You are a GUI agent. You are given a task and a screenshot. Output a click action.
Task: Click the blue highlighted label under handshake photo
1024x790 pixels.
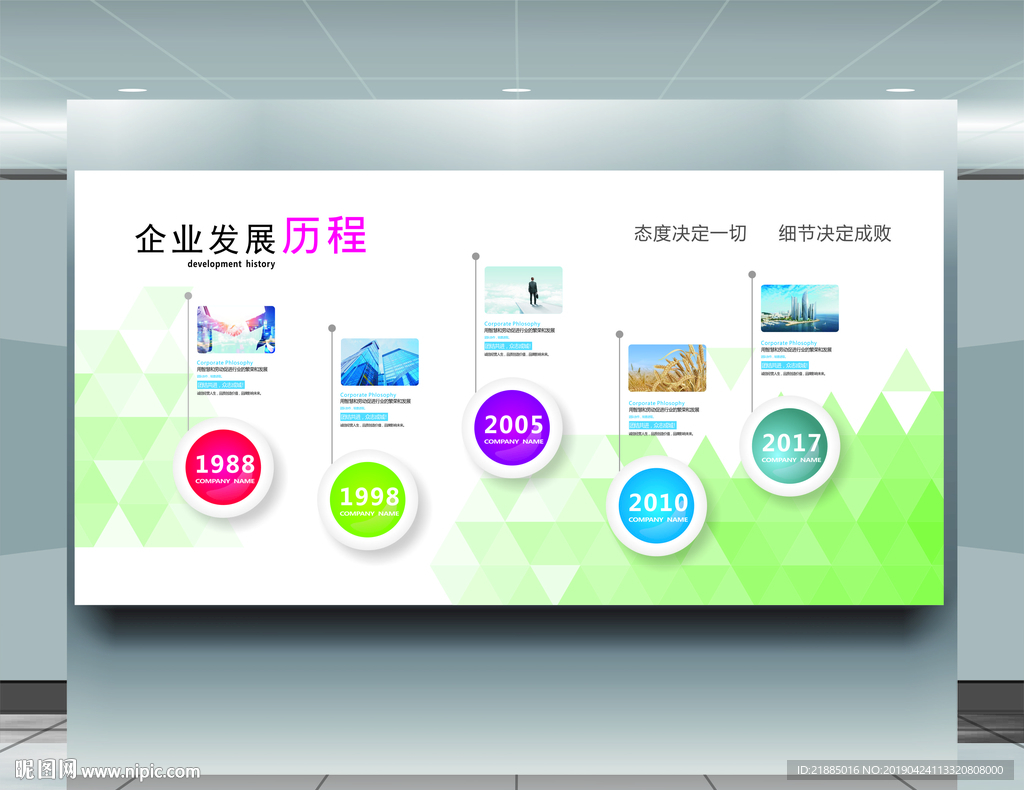coord(221,385)
